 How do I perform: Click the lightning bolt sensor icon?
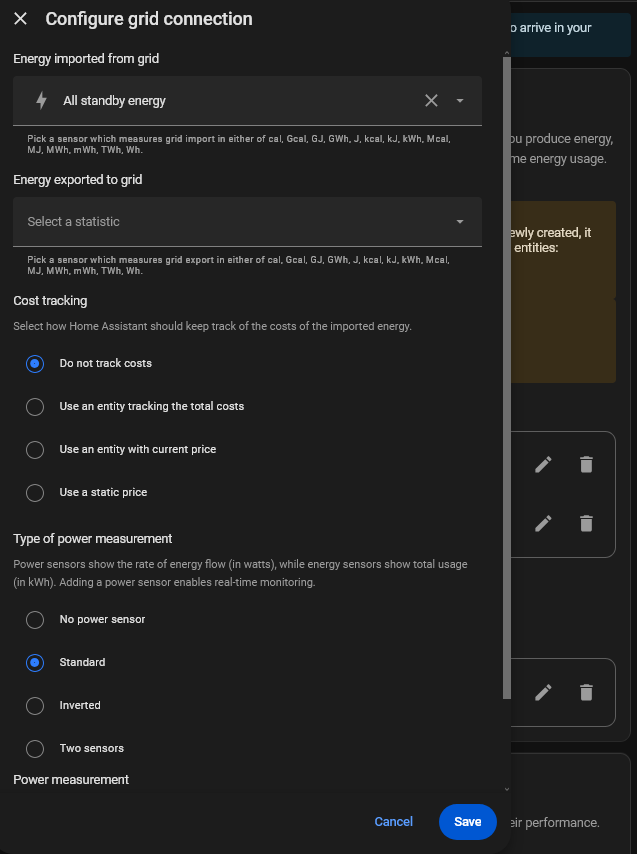click(41, 100)
